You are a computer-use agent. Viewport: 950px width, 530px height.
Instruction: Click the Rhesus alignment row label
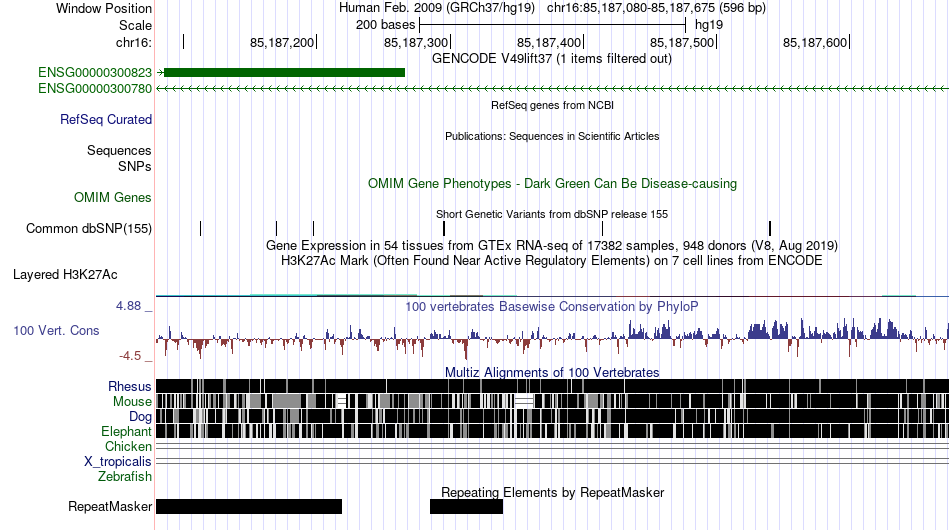pos(130,386)
